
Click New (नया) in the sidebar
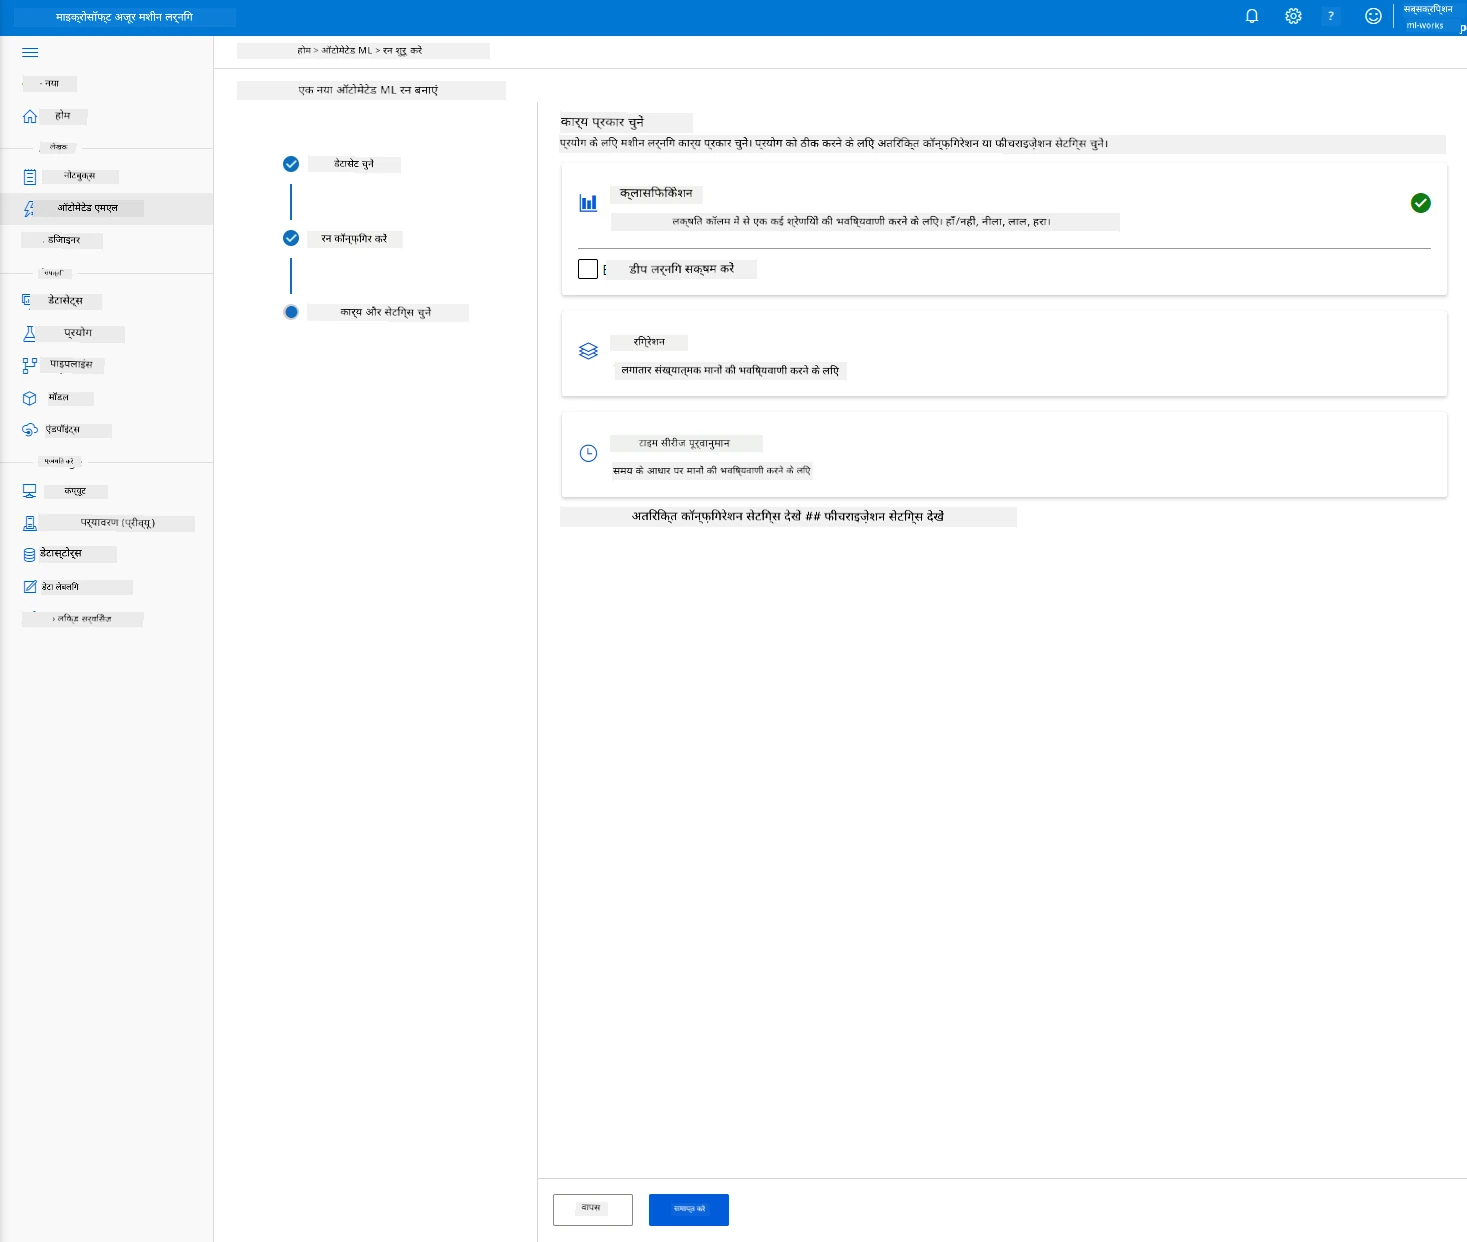tap(51, 84)
